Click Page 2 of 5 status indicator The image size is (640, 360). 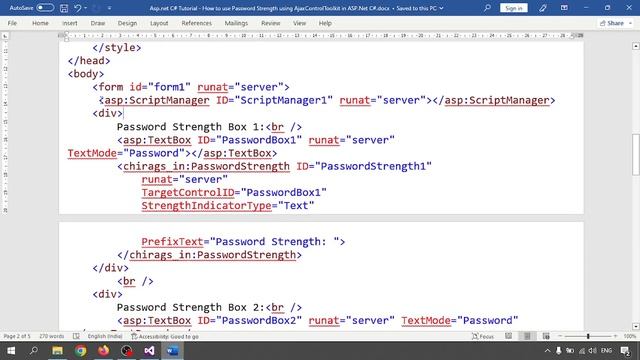point(17,336)
